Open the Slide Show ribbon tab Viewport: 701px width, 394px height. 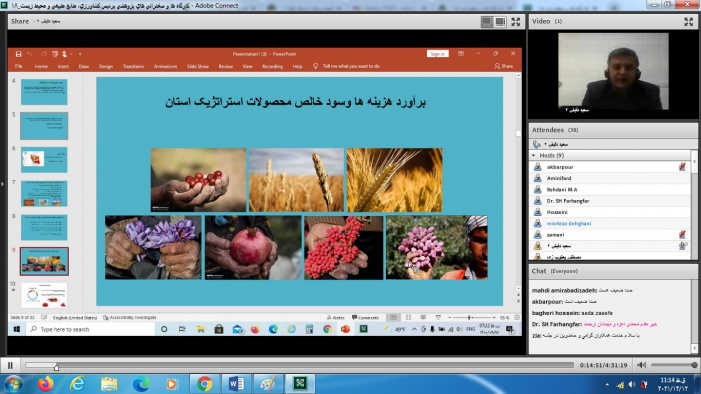(x=198, y=66)
